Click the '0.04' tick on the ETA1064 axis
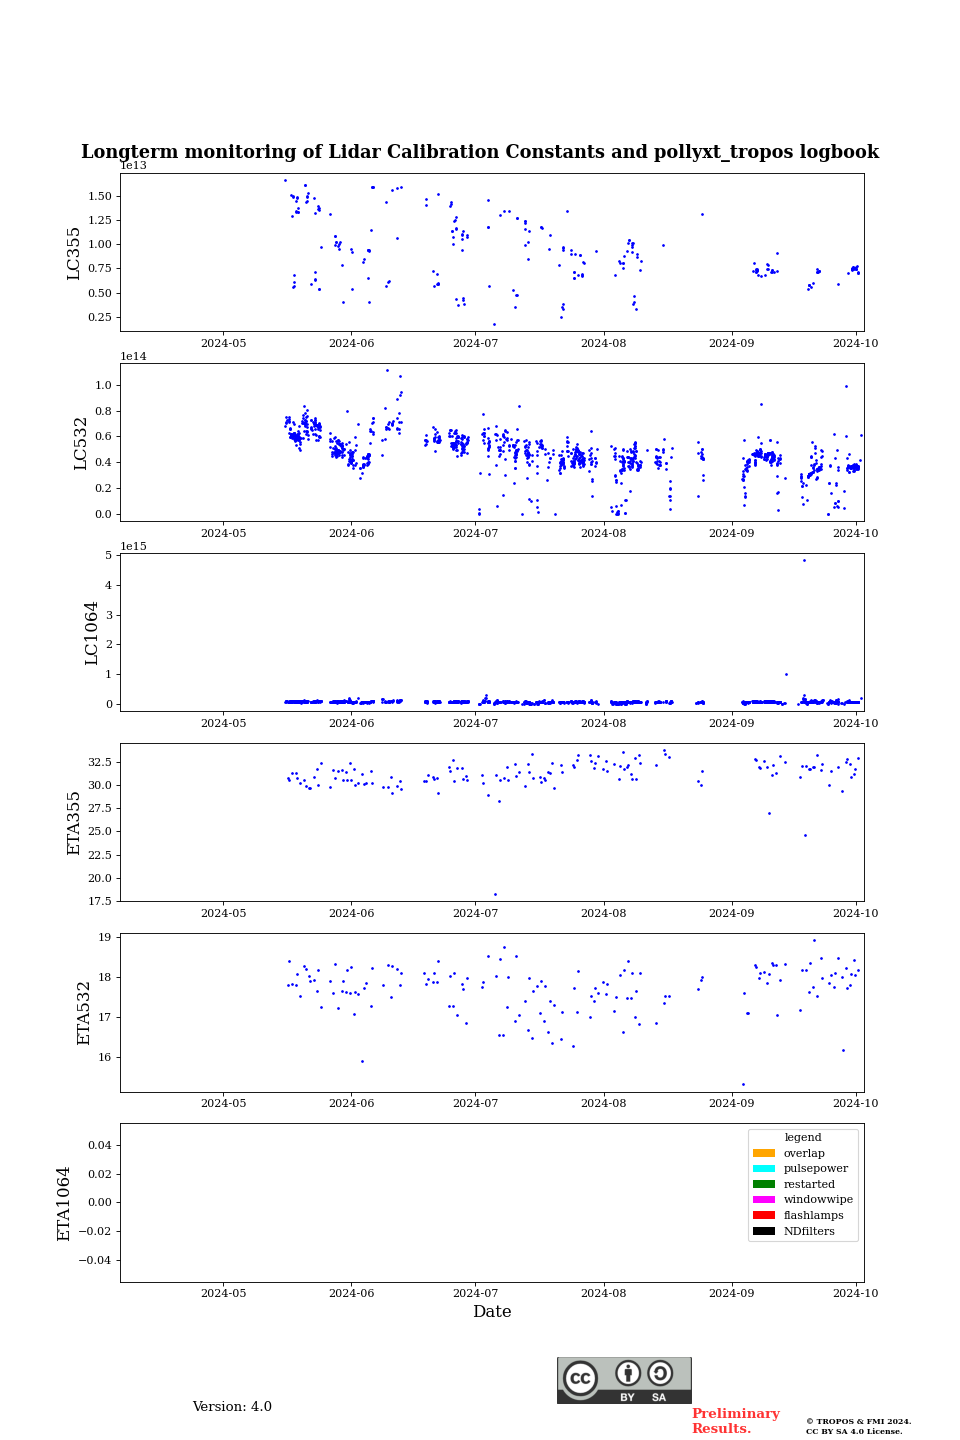Image resolution: width=960 pixels, height=1440 pixels. tap(102, 1145)
